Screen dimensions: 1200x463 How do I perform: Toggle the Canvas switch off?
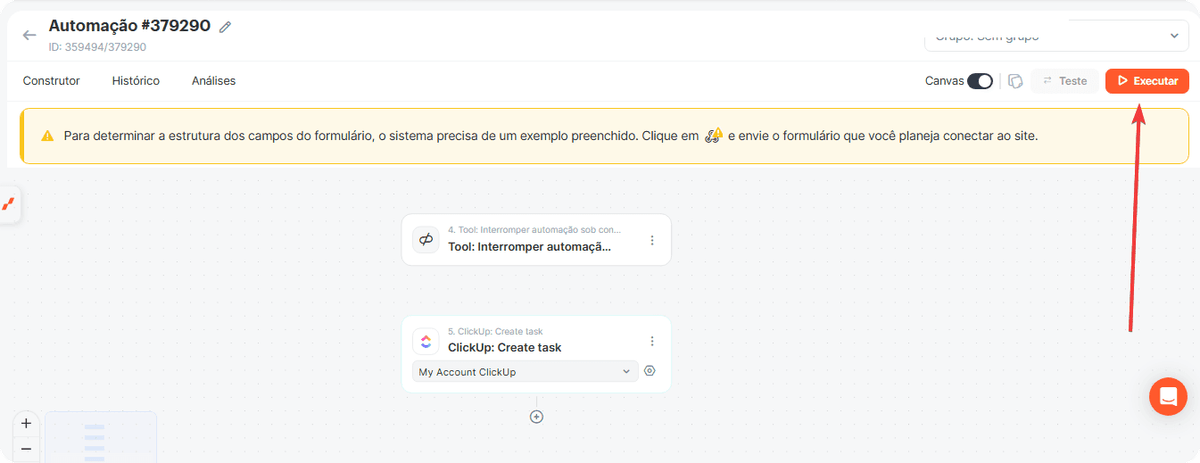pos(979,81)
